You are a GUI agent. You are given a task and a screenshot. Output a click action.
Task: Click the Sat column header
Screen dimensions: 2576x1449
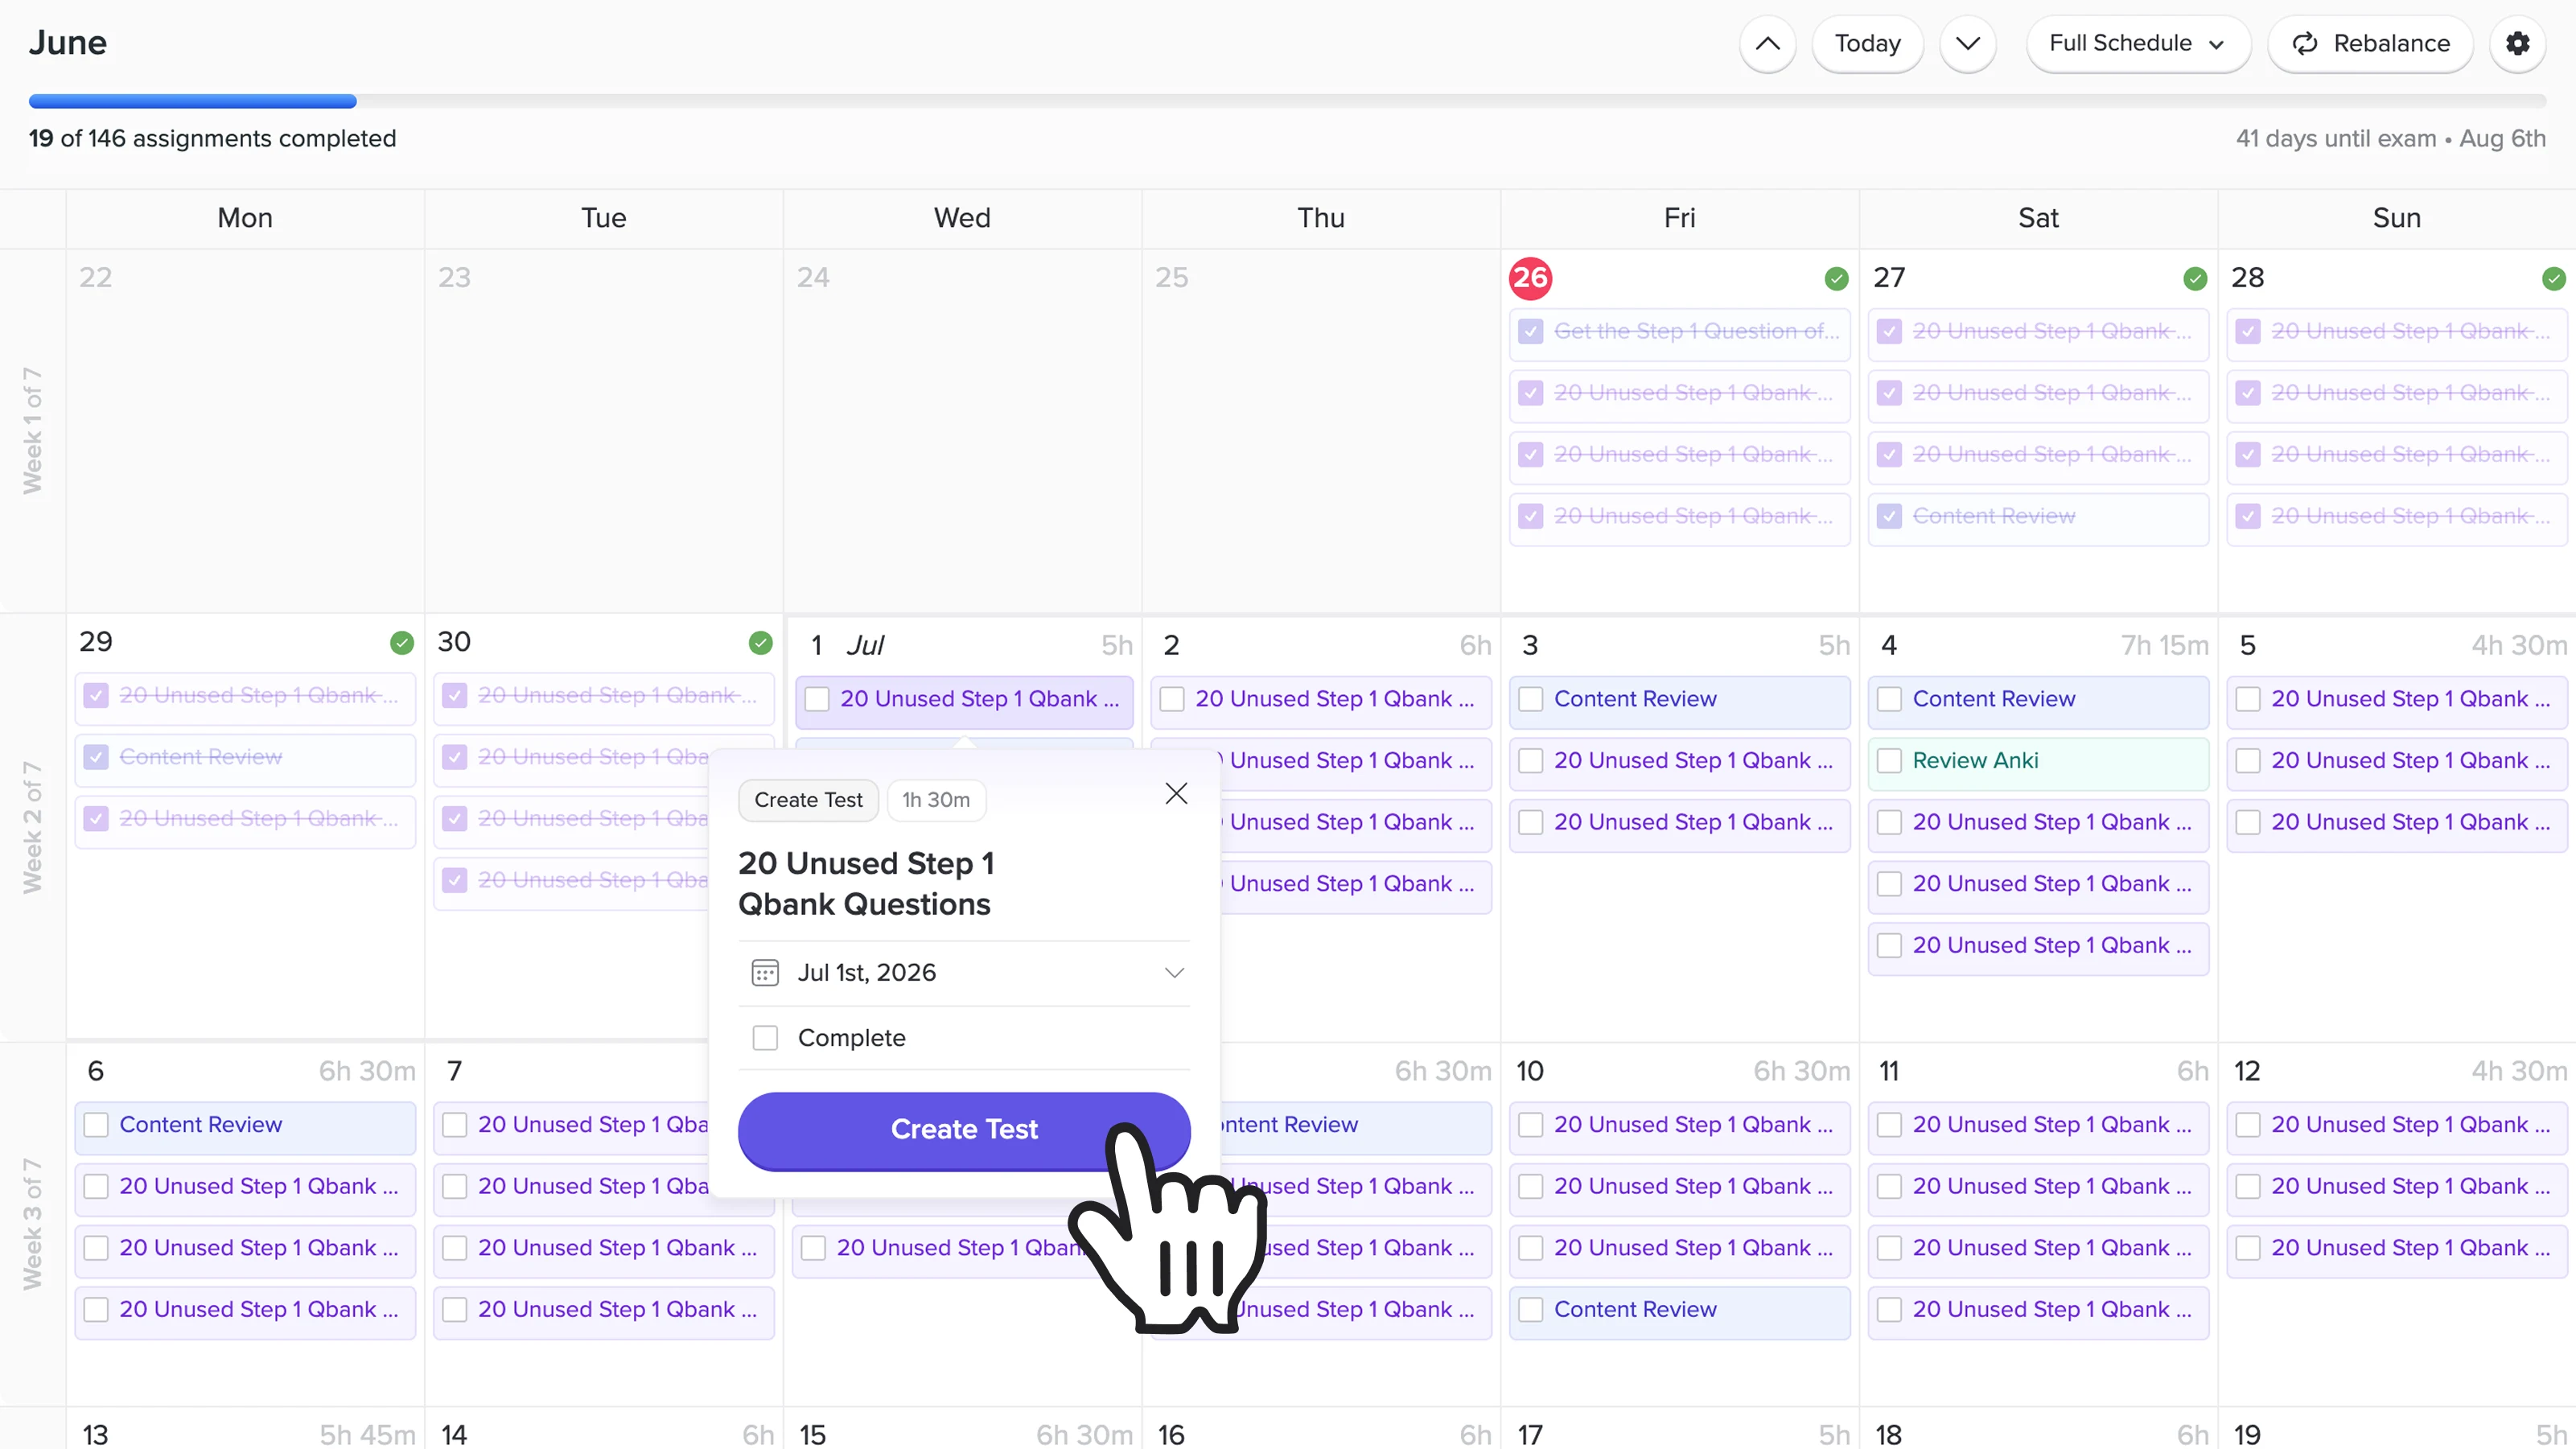pyautogui.click(x=2038, y=218)
